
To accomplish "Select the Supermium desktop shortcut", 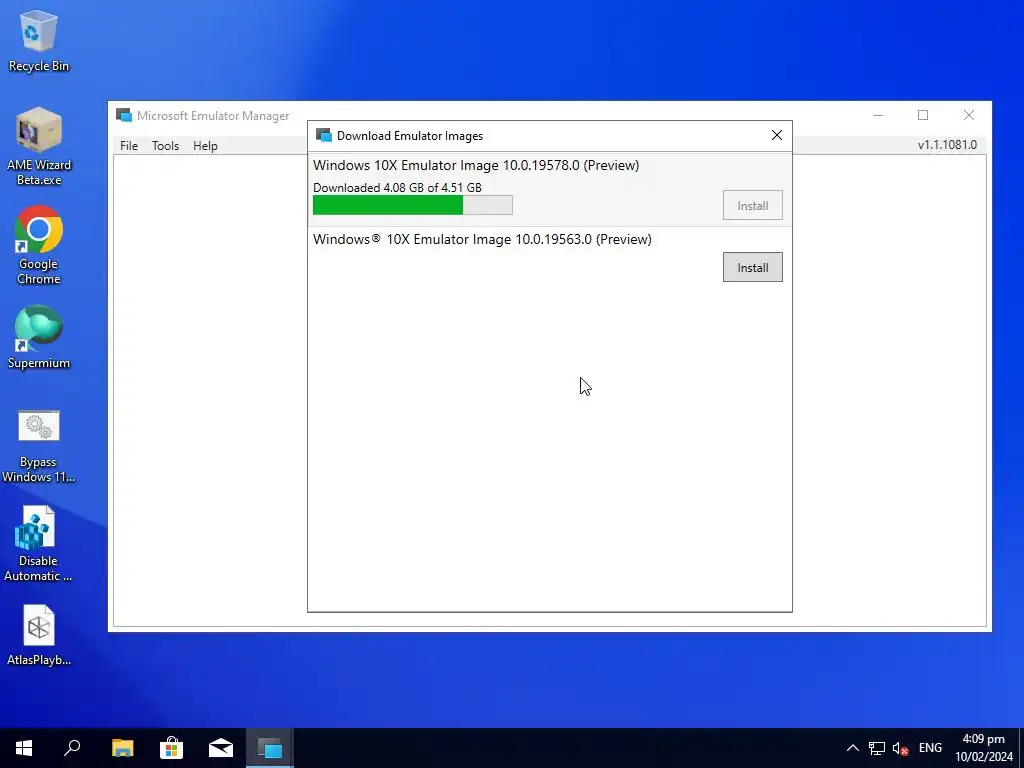I will [39, 338].
